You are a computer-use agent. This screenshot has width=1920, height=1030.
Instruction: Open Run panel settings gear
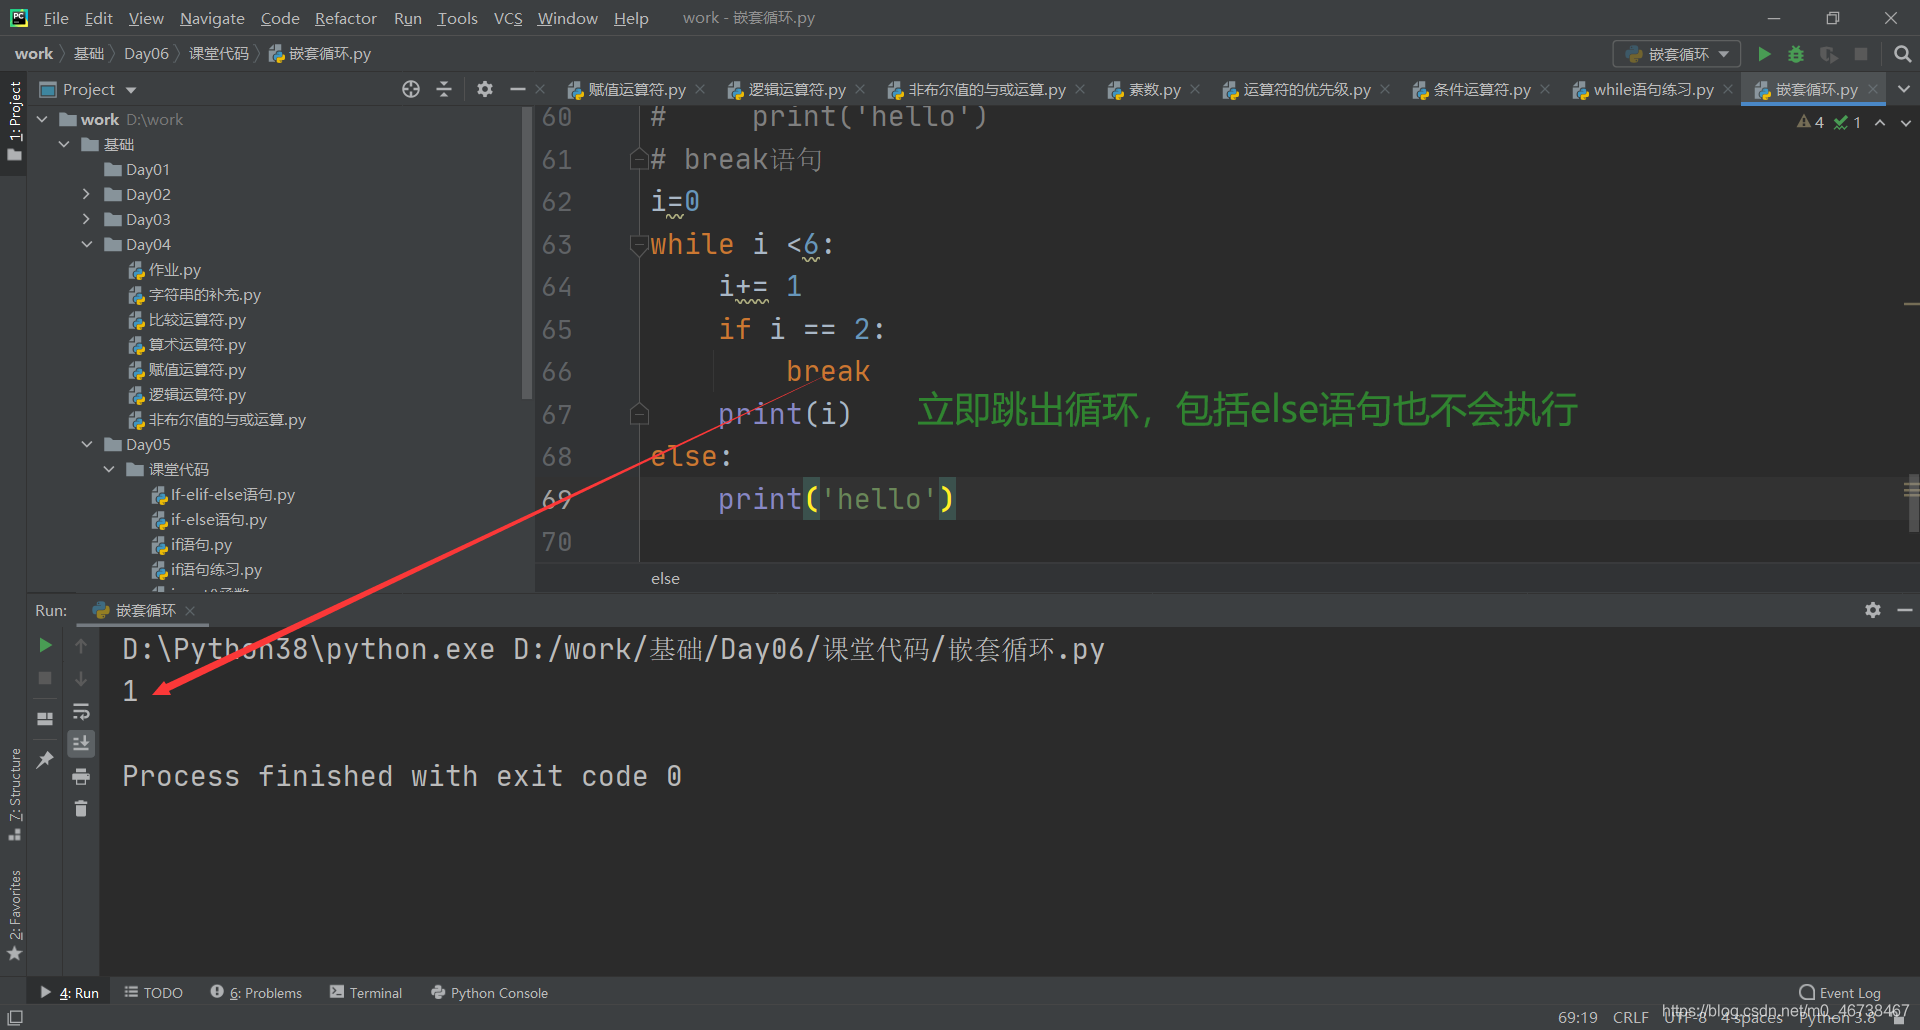tap(1872, 610)
